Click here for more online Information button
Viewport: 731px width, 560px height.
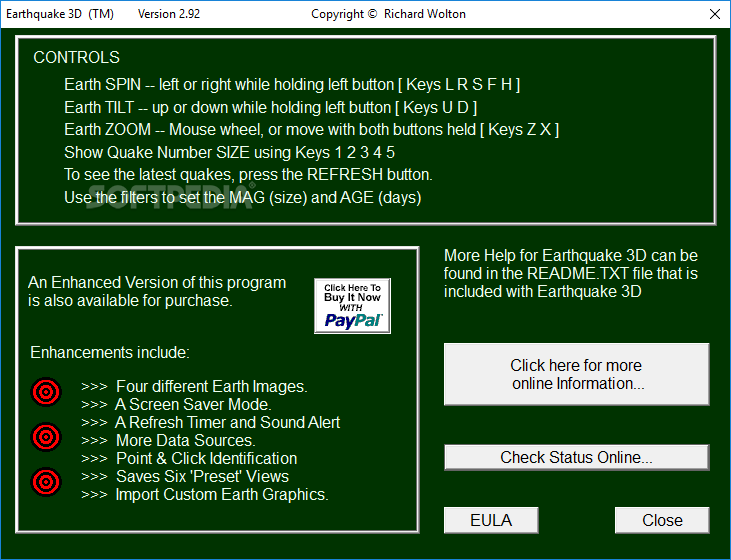pos(577,374)
